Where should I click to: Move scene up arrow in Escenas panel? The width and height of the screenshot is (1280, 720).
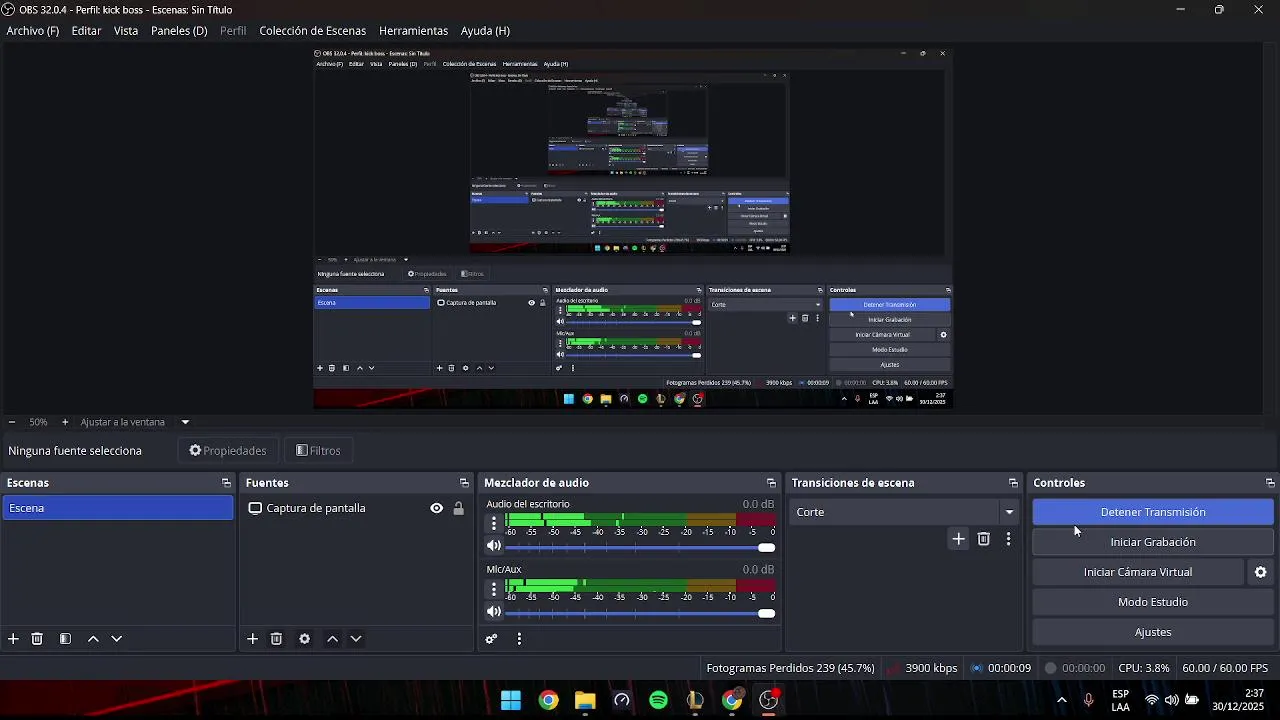(93, 639)
